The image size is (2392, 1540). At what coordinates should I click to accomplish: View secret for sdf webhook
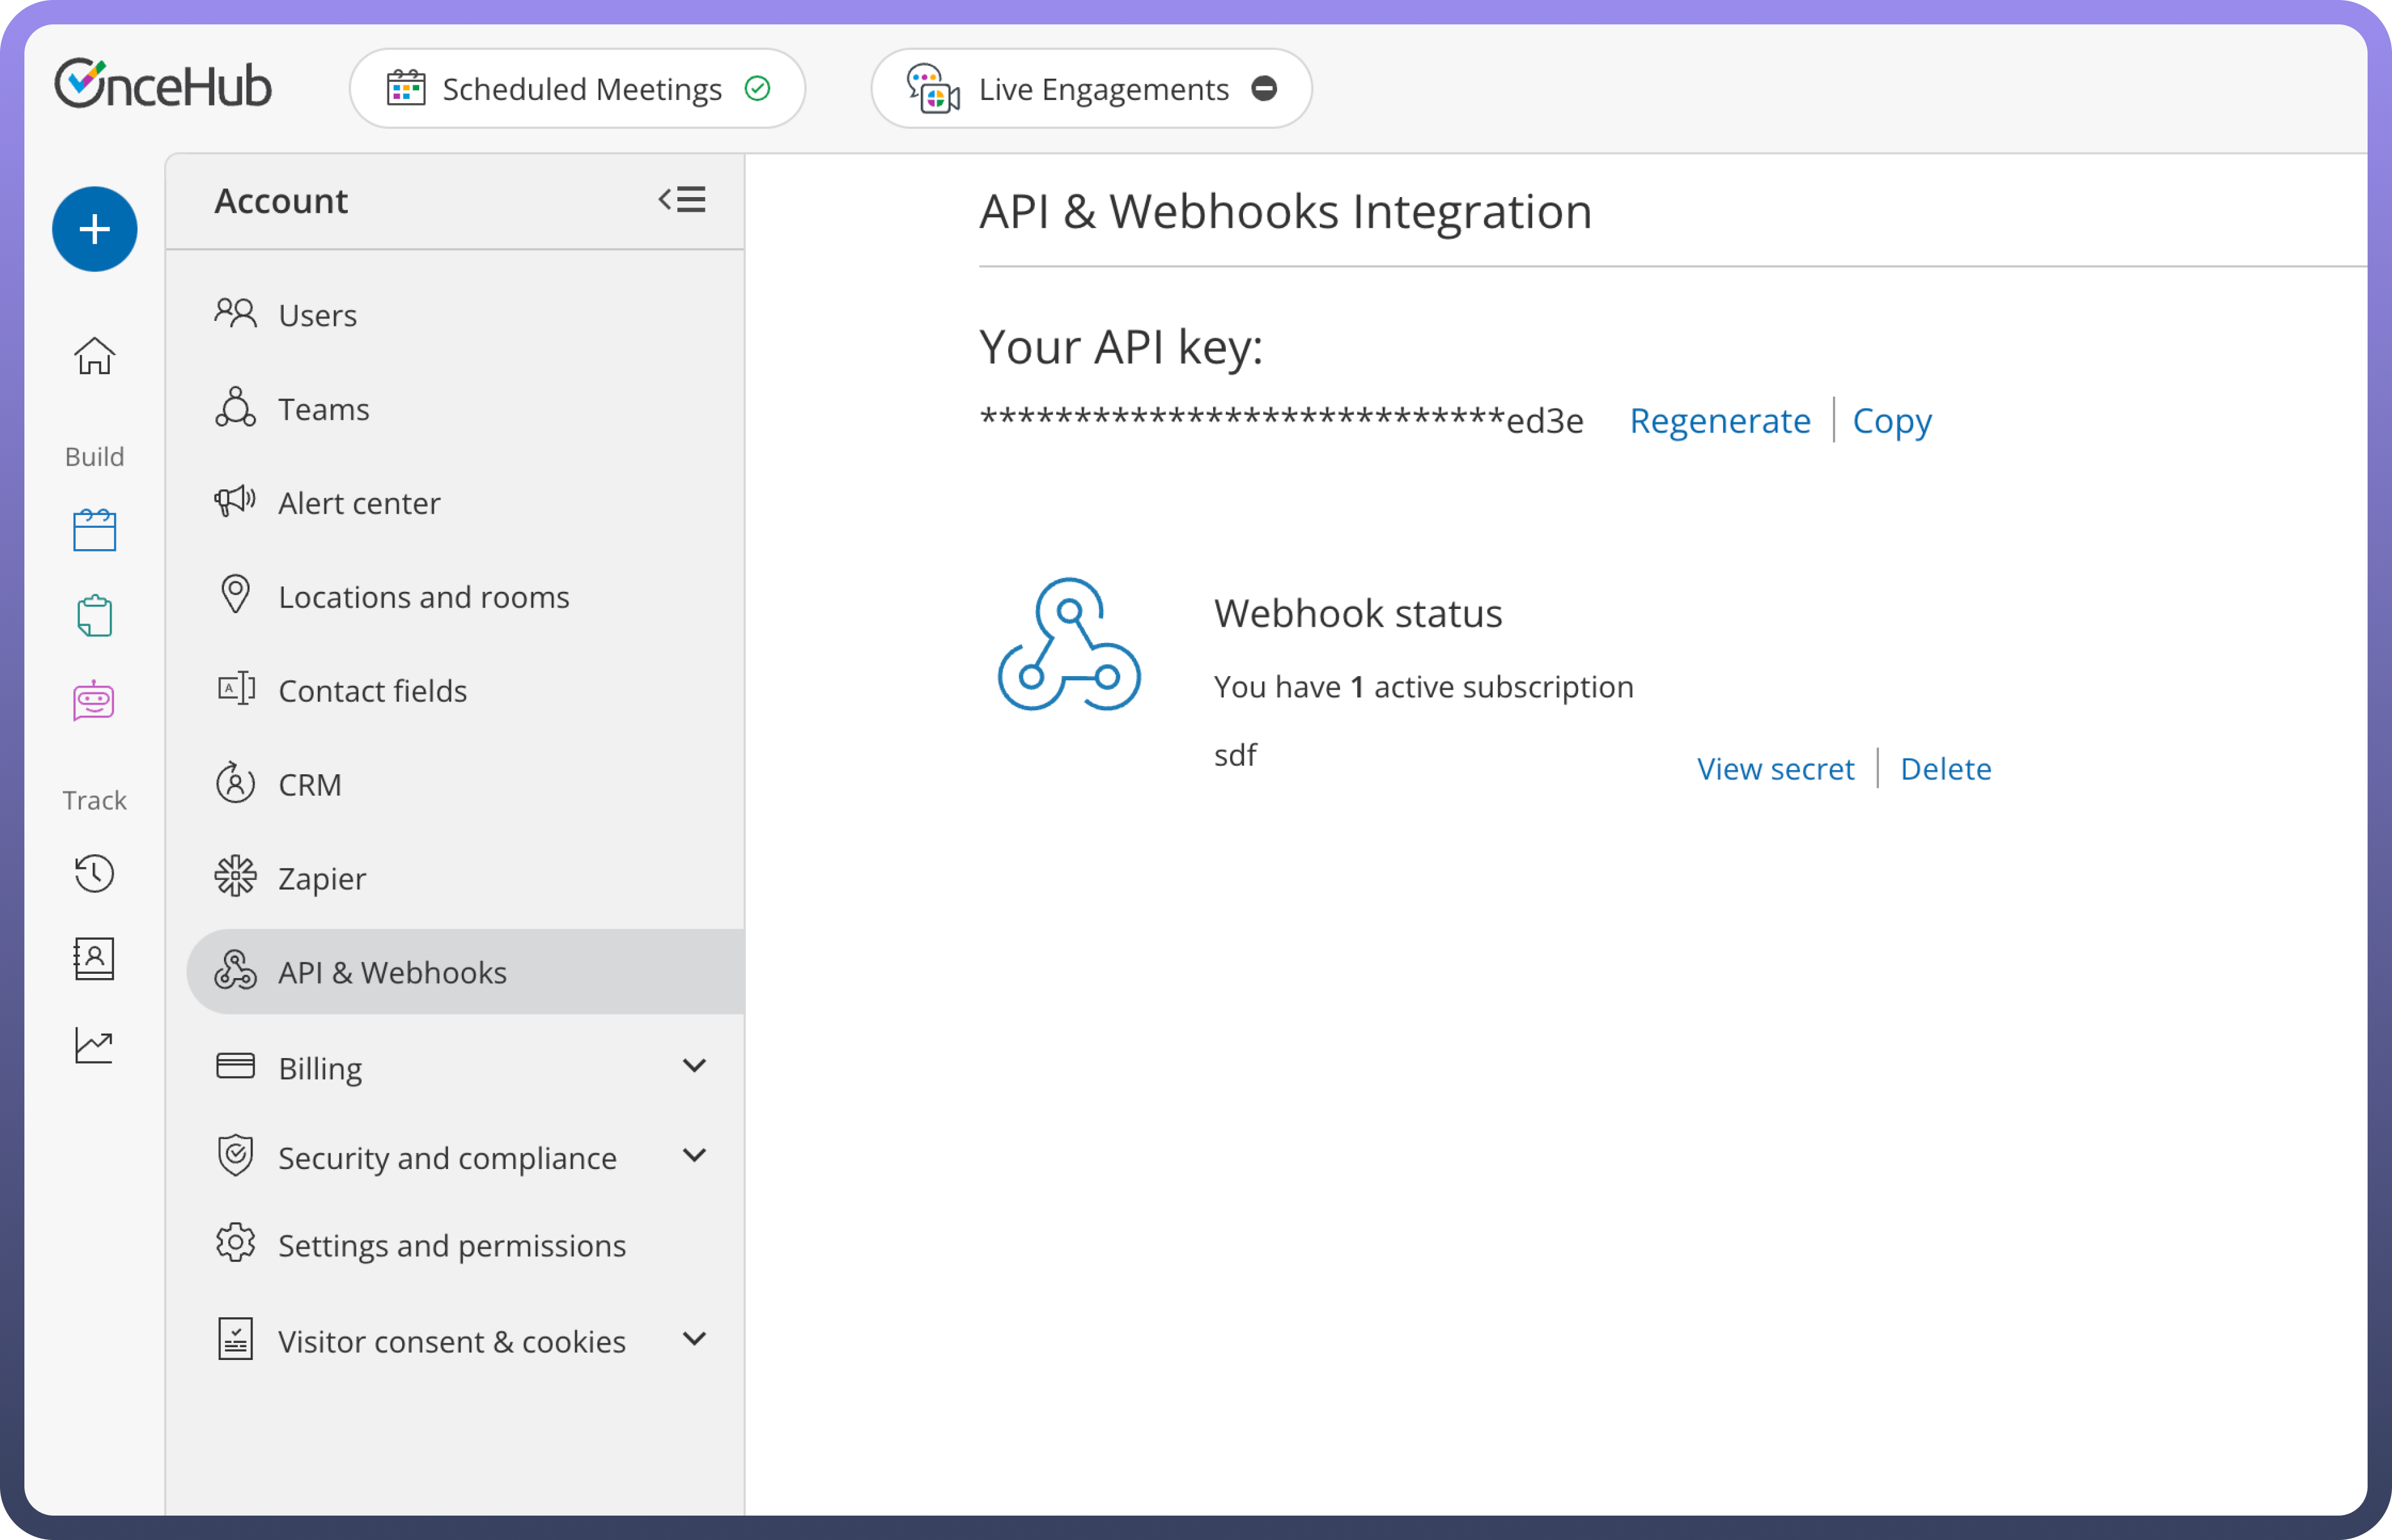tap(1775, 769)
